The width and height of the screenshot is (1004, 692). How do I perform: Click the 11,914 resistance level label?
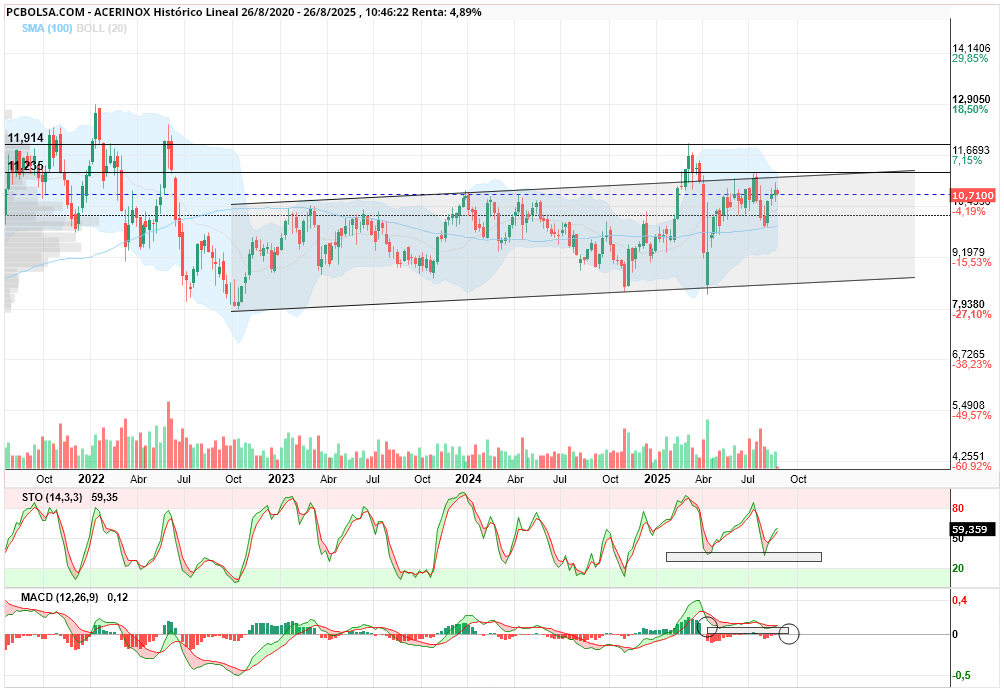point(26,138)
